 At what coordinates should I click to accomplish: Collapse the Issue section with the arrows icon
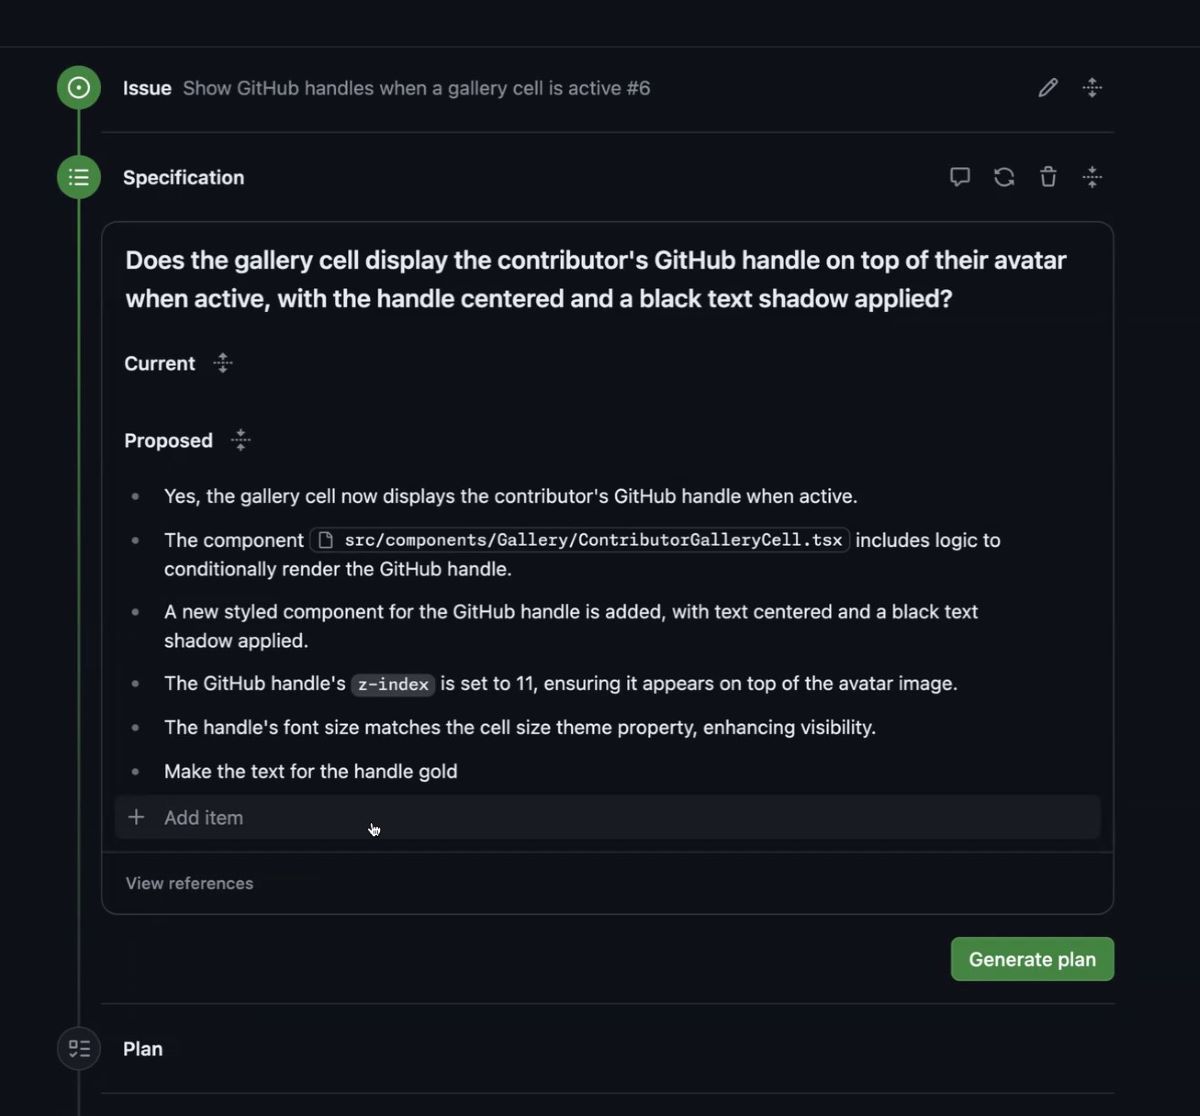pos(1092,88)
